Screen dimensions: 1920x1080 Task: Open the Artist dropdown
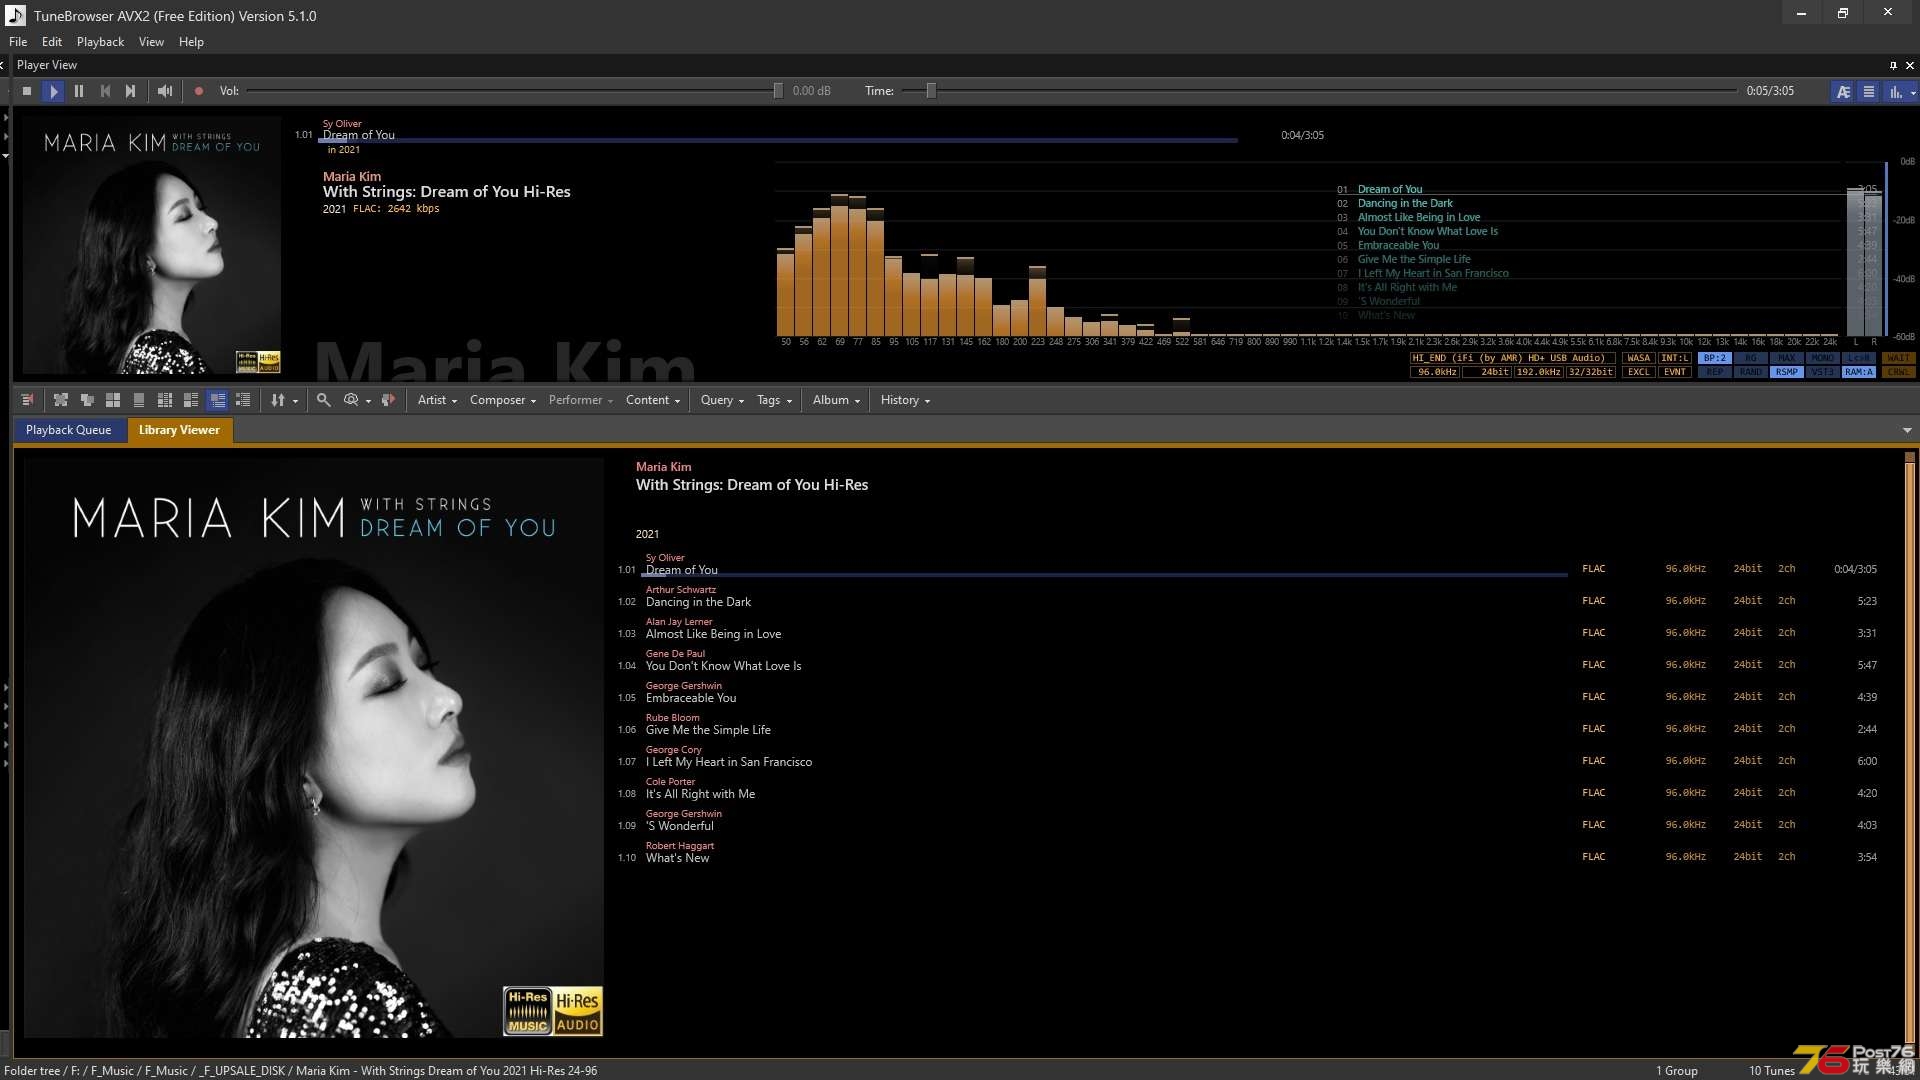point(437,400)
